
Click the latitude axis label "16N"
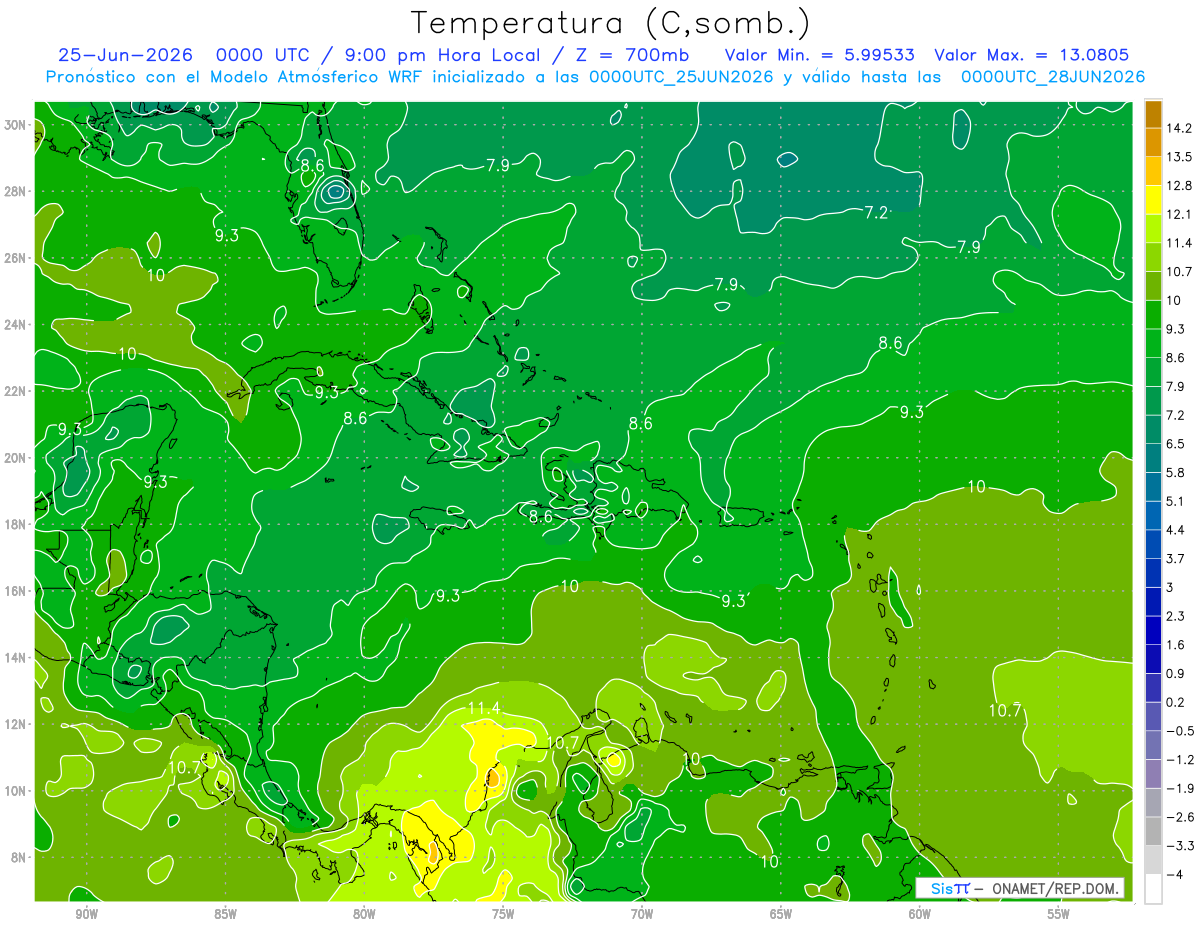click(x=15, y=591)
